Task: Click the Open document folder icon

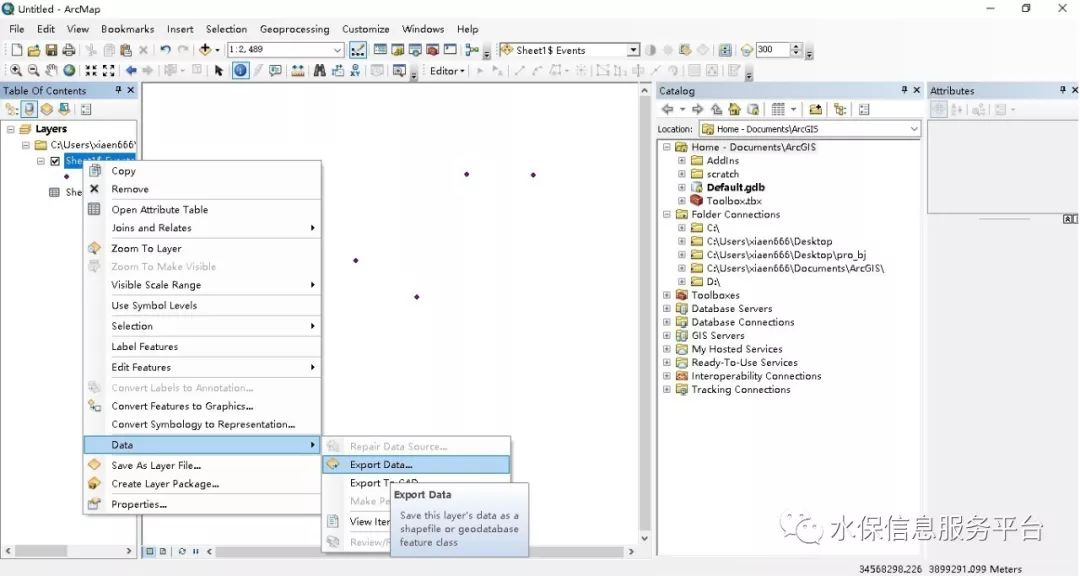Action: coord(34,50)
